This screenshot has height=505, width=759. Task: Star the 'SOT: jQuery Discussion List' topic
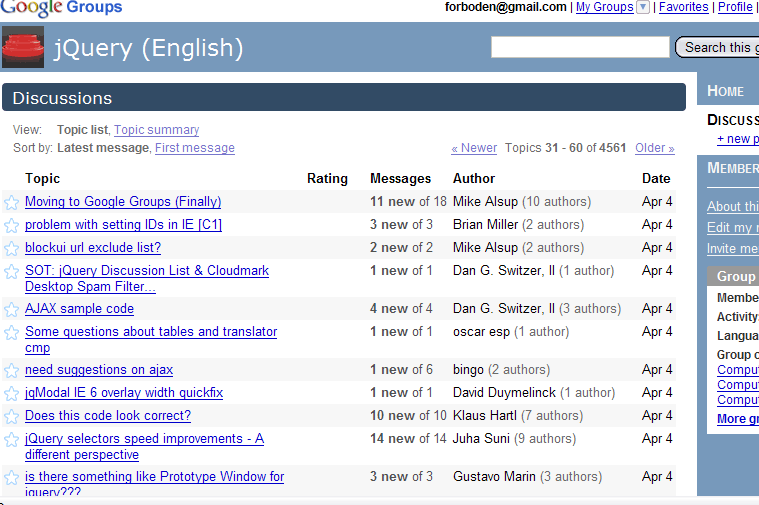coord(11,272)
